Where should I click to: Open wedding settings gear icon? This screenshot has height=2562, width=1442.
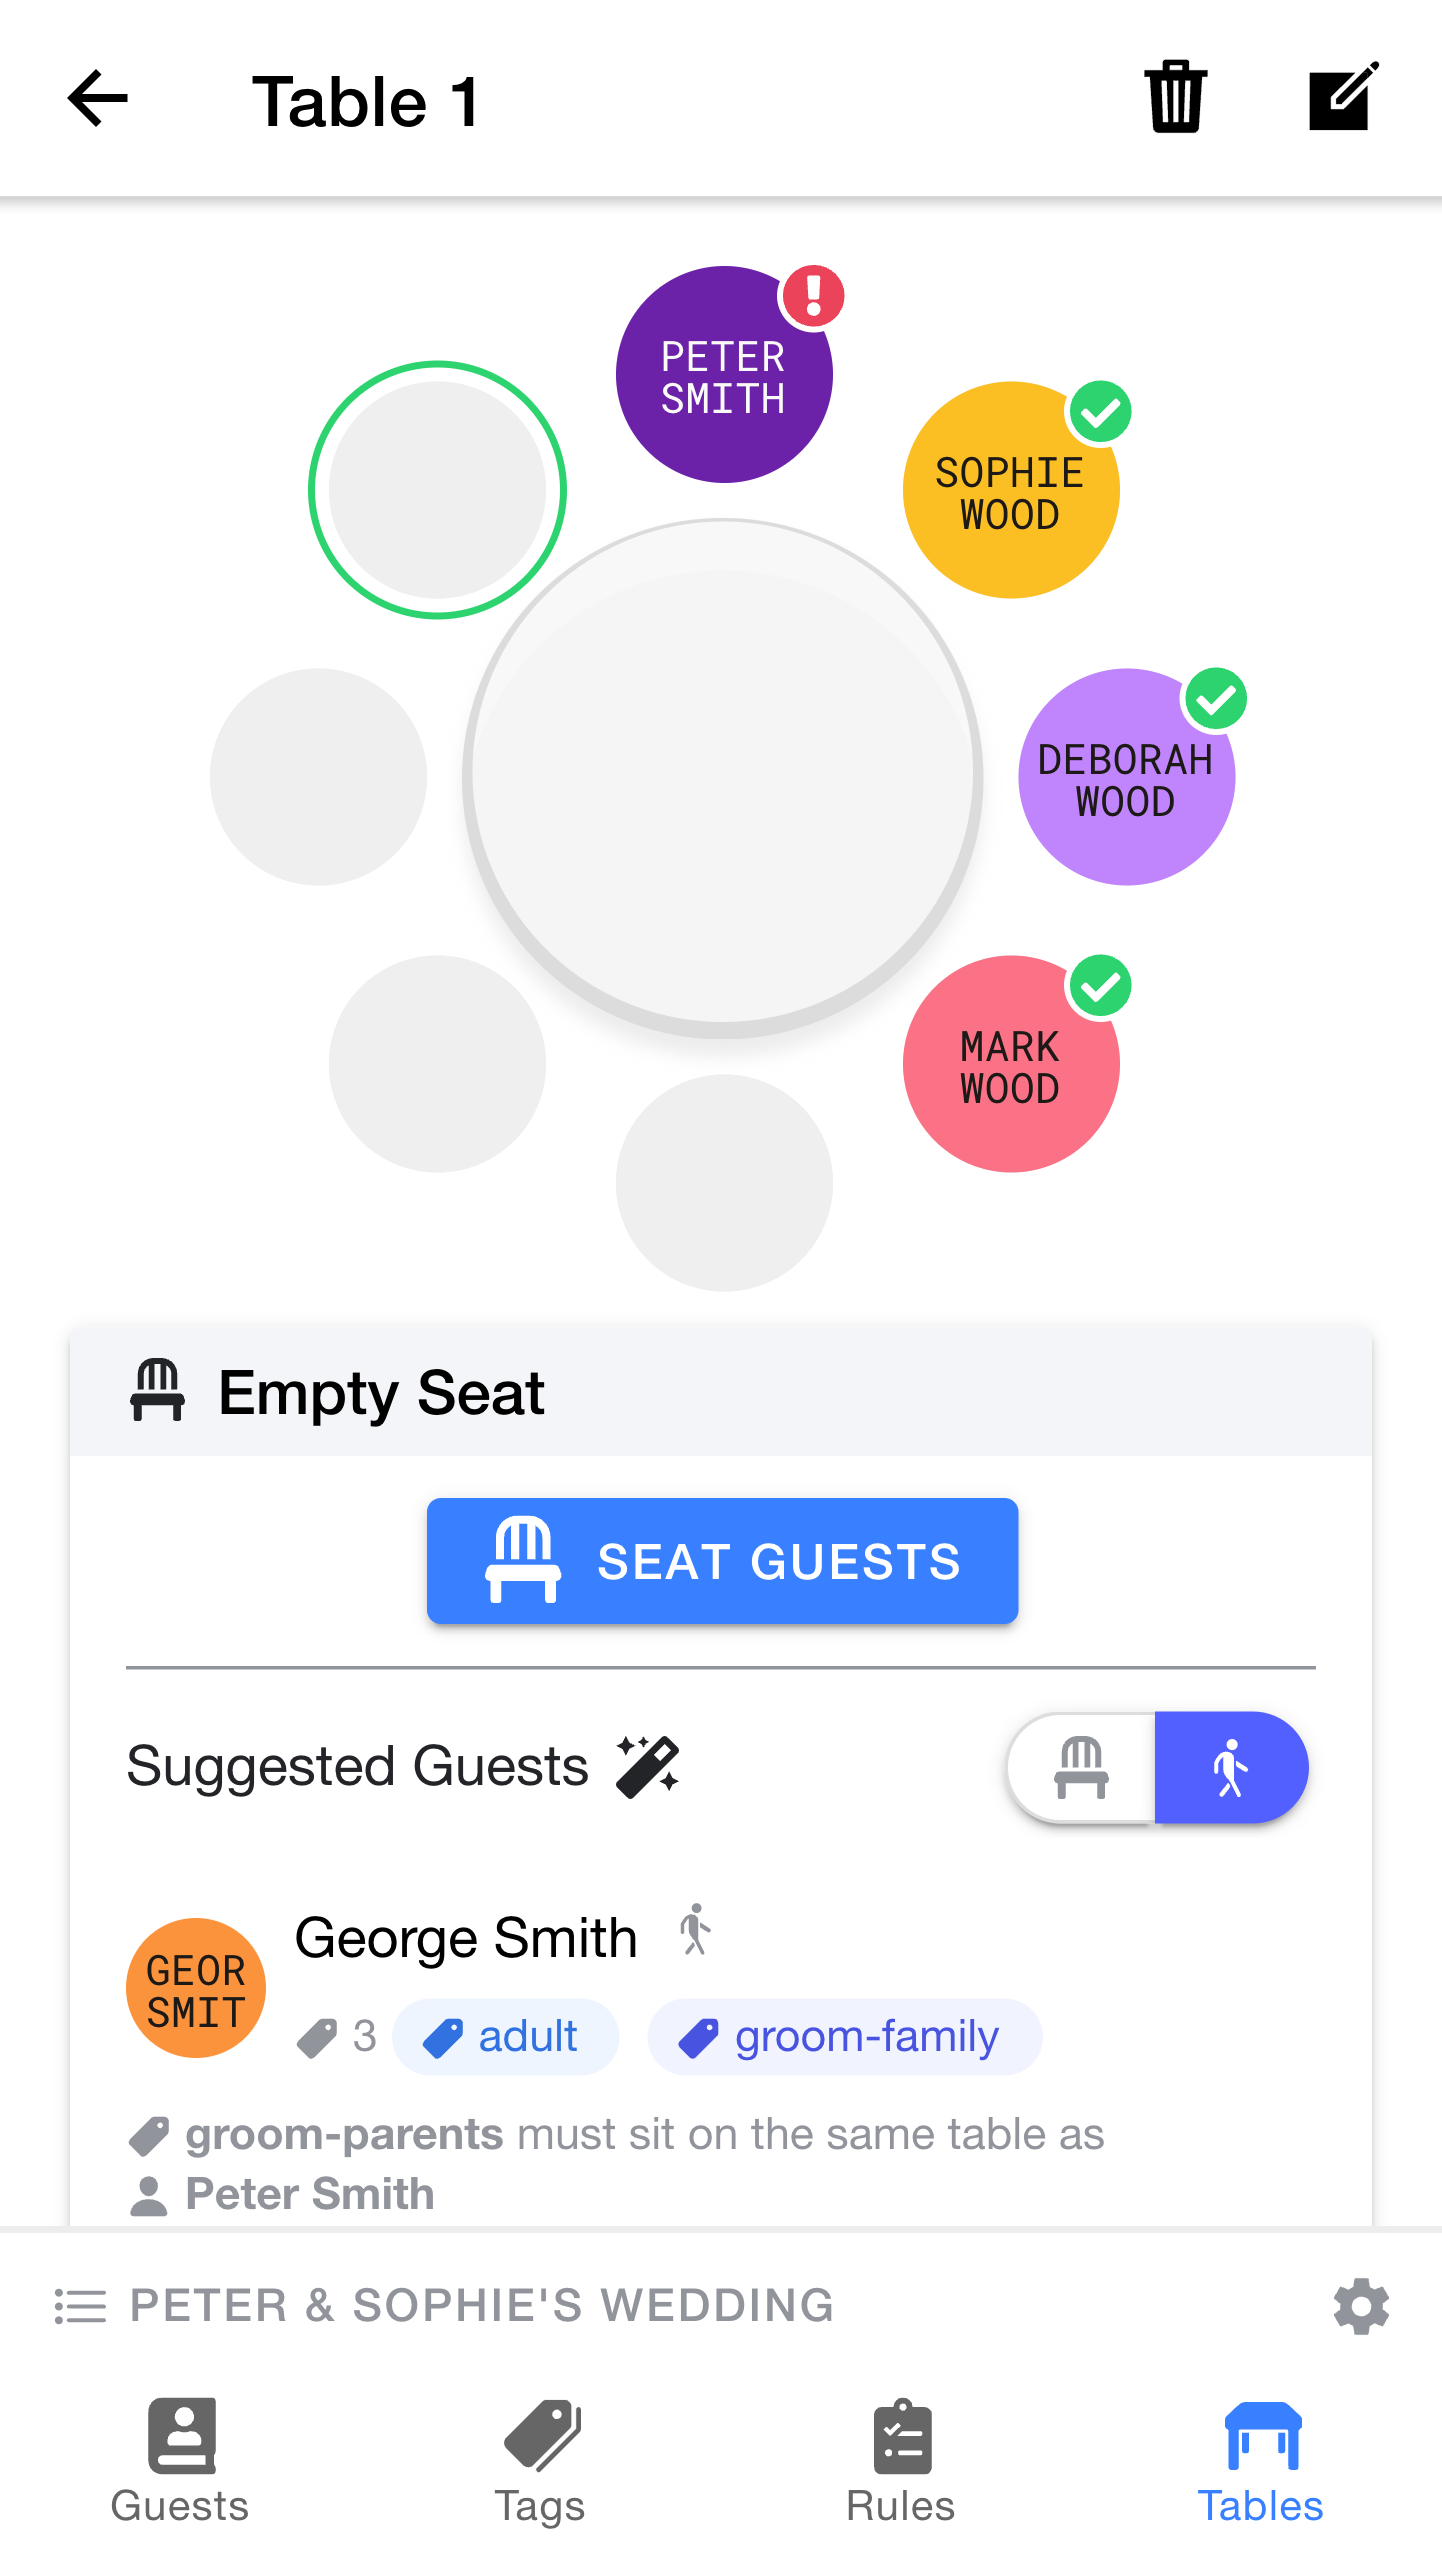point(1361,2306)
